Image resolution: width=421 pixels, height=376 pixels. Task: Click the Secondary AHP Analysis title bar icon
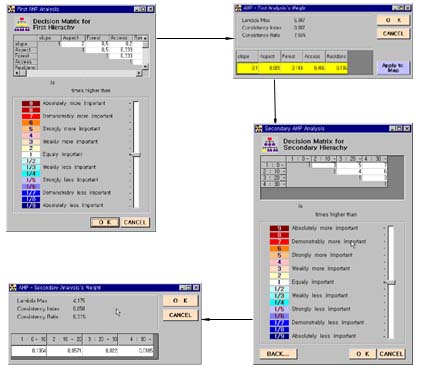(259, 128)
